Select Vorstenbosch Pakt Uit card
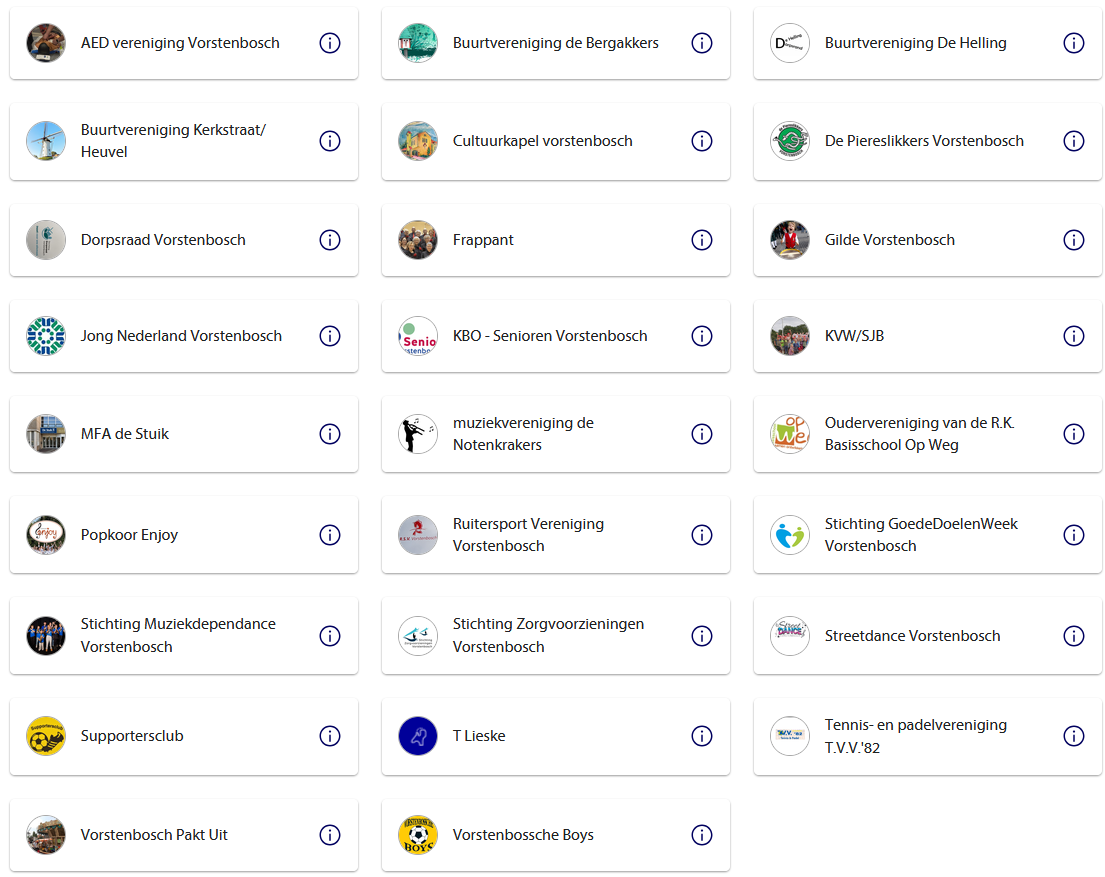1105x877 pixels. coord(184,835)
